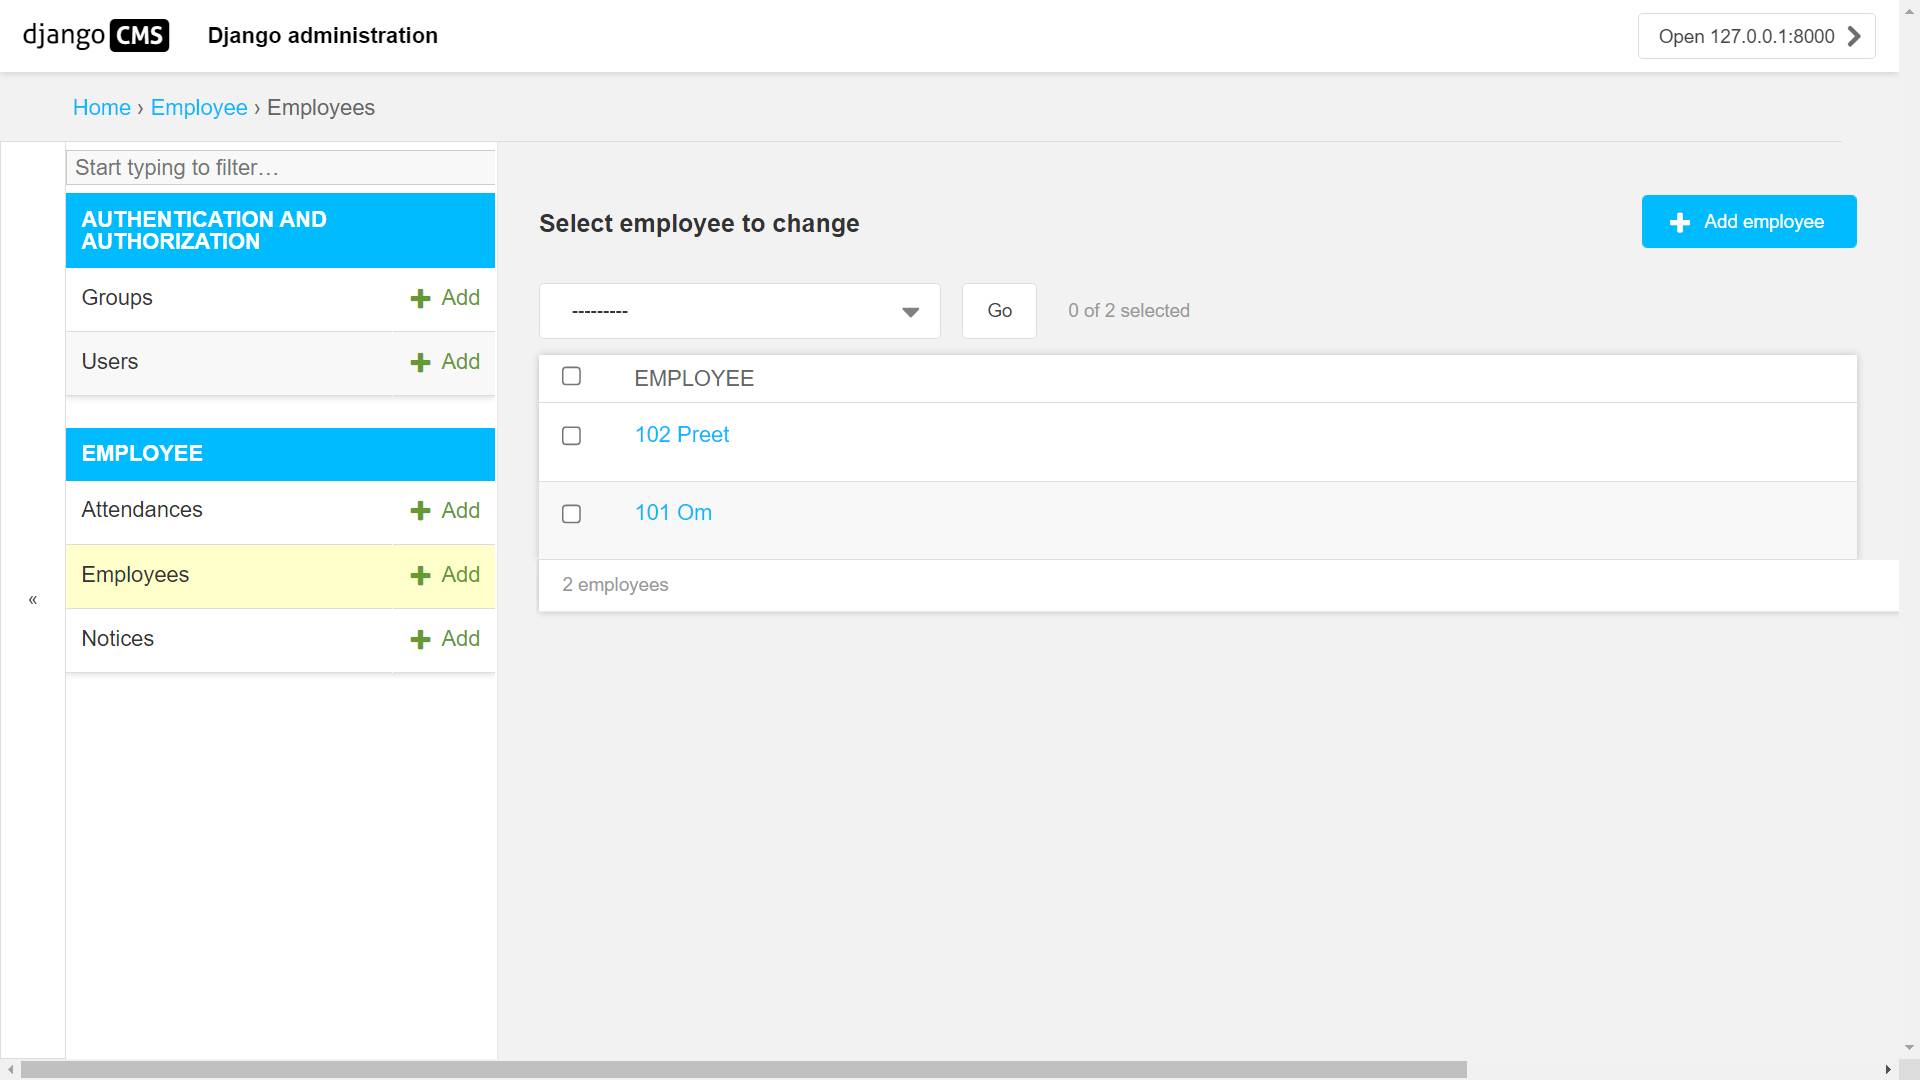
Task: Check the select-all employees checkbox
Action: point(572,376)
